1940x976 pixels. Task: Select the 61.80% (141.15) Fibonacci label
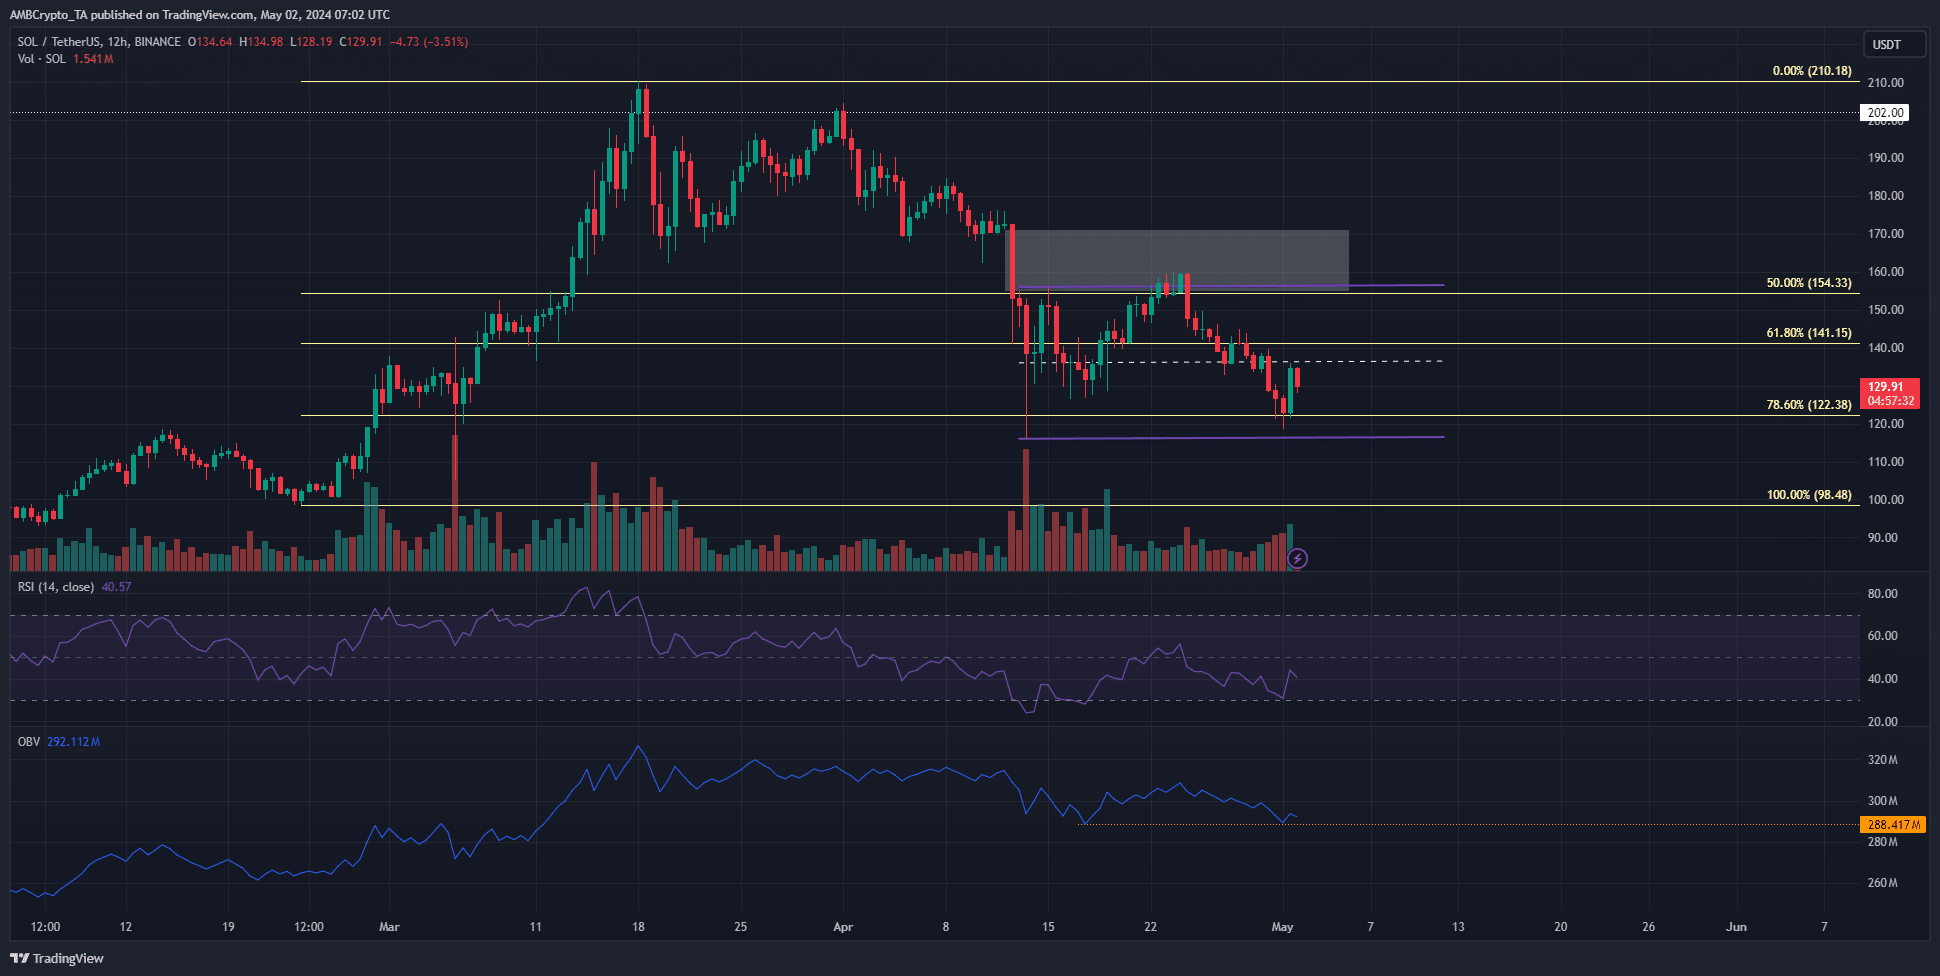(x=1808, y=333)
